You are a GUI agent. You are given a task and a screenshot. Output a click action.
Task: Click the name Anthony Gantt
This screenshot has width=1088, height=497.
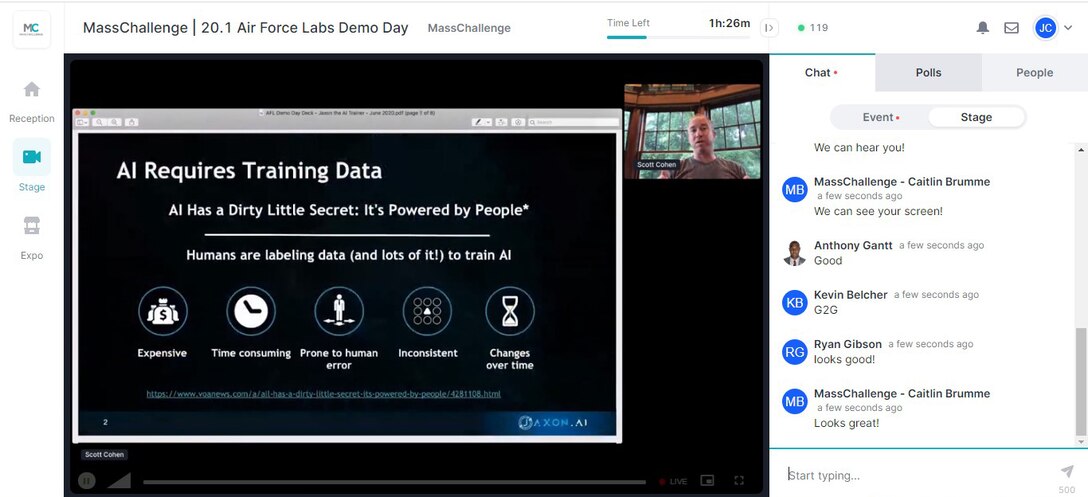tap(853, 245)
